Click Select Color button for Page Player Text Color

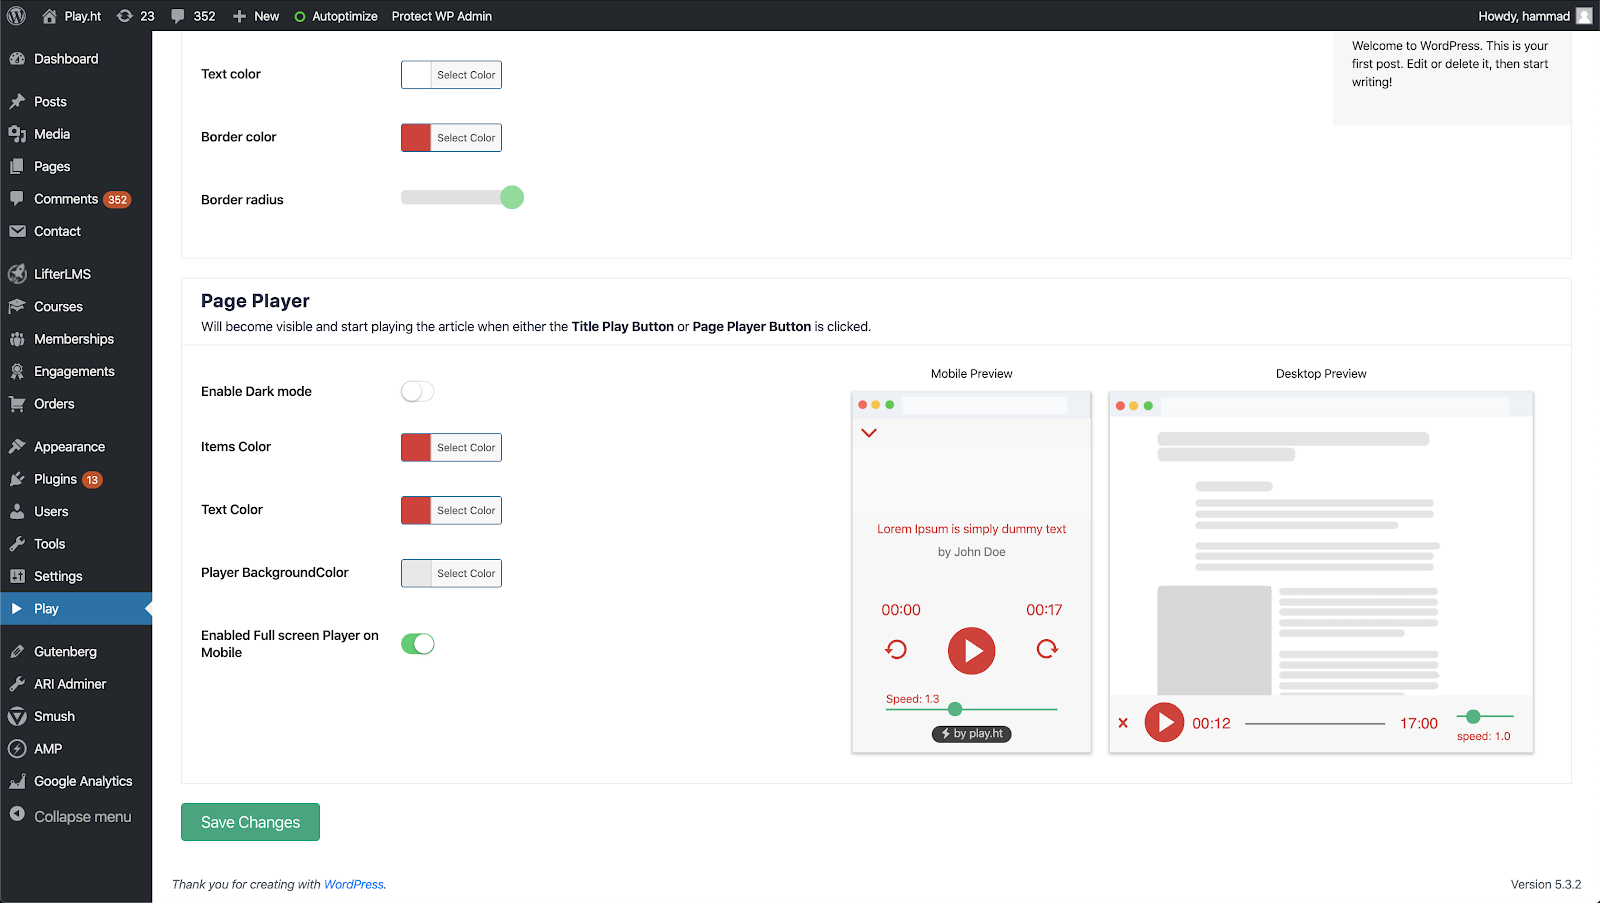(466, 510)
